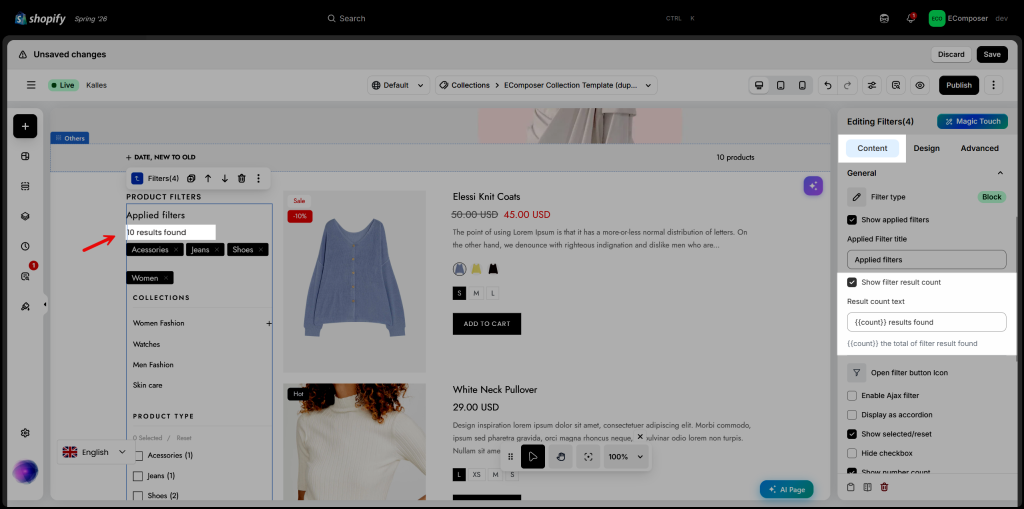Image resolution: width=1024 pixels, height=509 pixels.
Task: Click the Result count text input
Action: [926, 322]
